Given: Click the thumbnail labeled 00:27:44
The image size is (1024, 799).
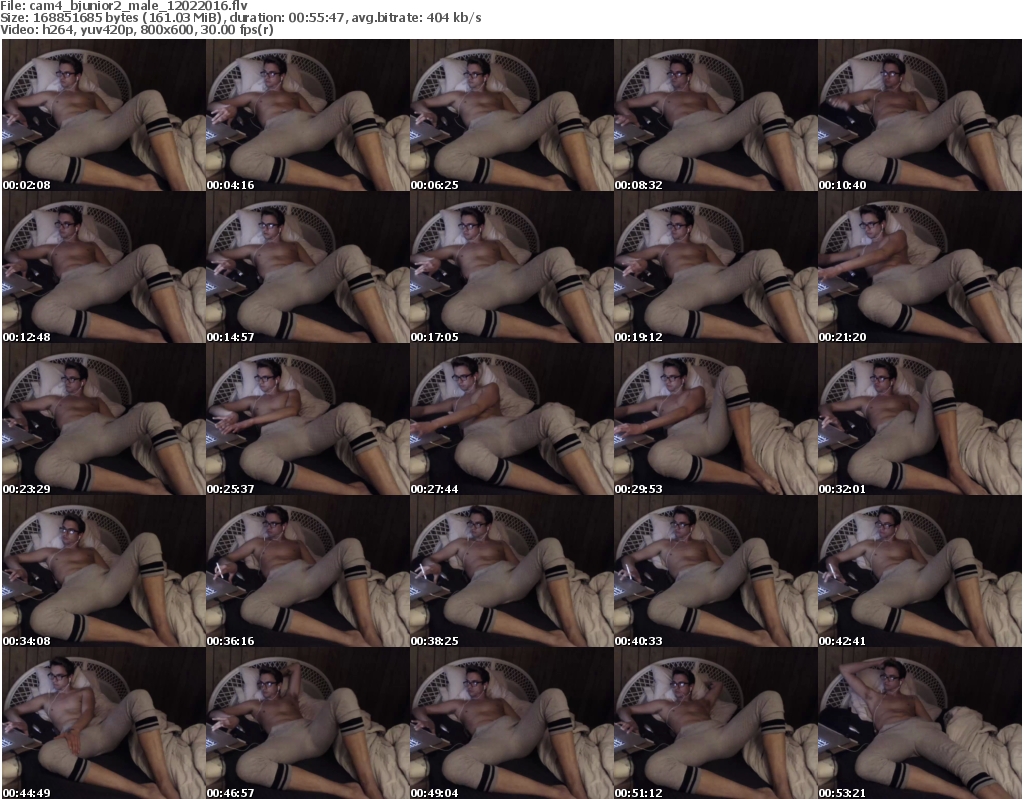Looking at the screenshot, I should pos(511,419).
